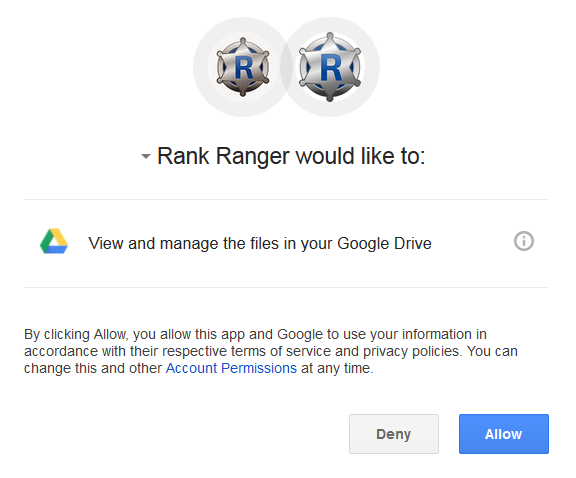Click the Google Drive permission row

[x=286, y=243]
